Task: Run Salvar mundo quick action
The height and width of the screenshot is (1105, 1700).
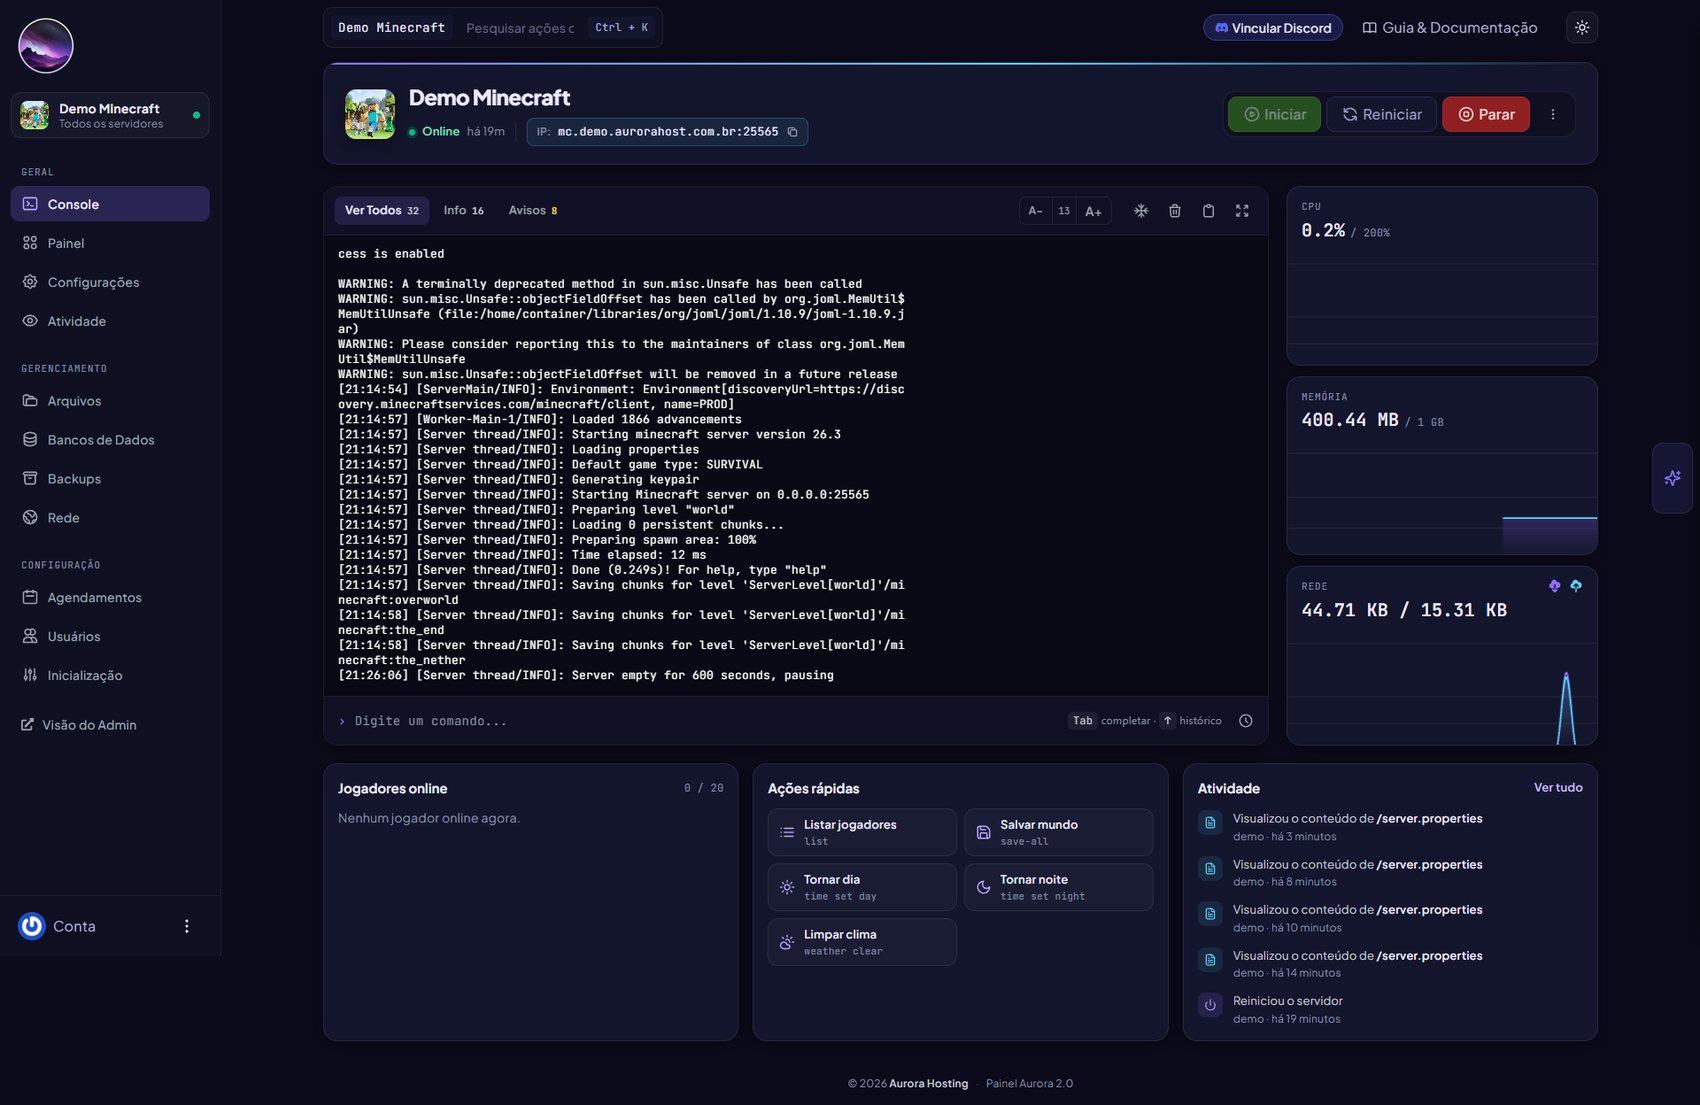Action: tap(1058, 832)
